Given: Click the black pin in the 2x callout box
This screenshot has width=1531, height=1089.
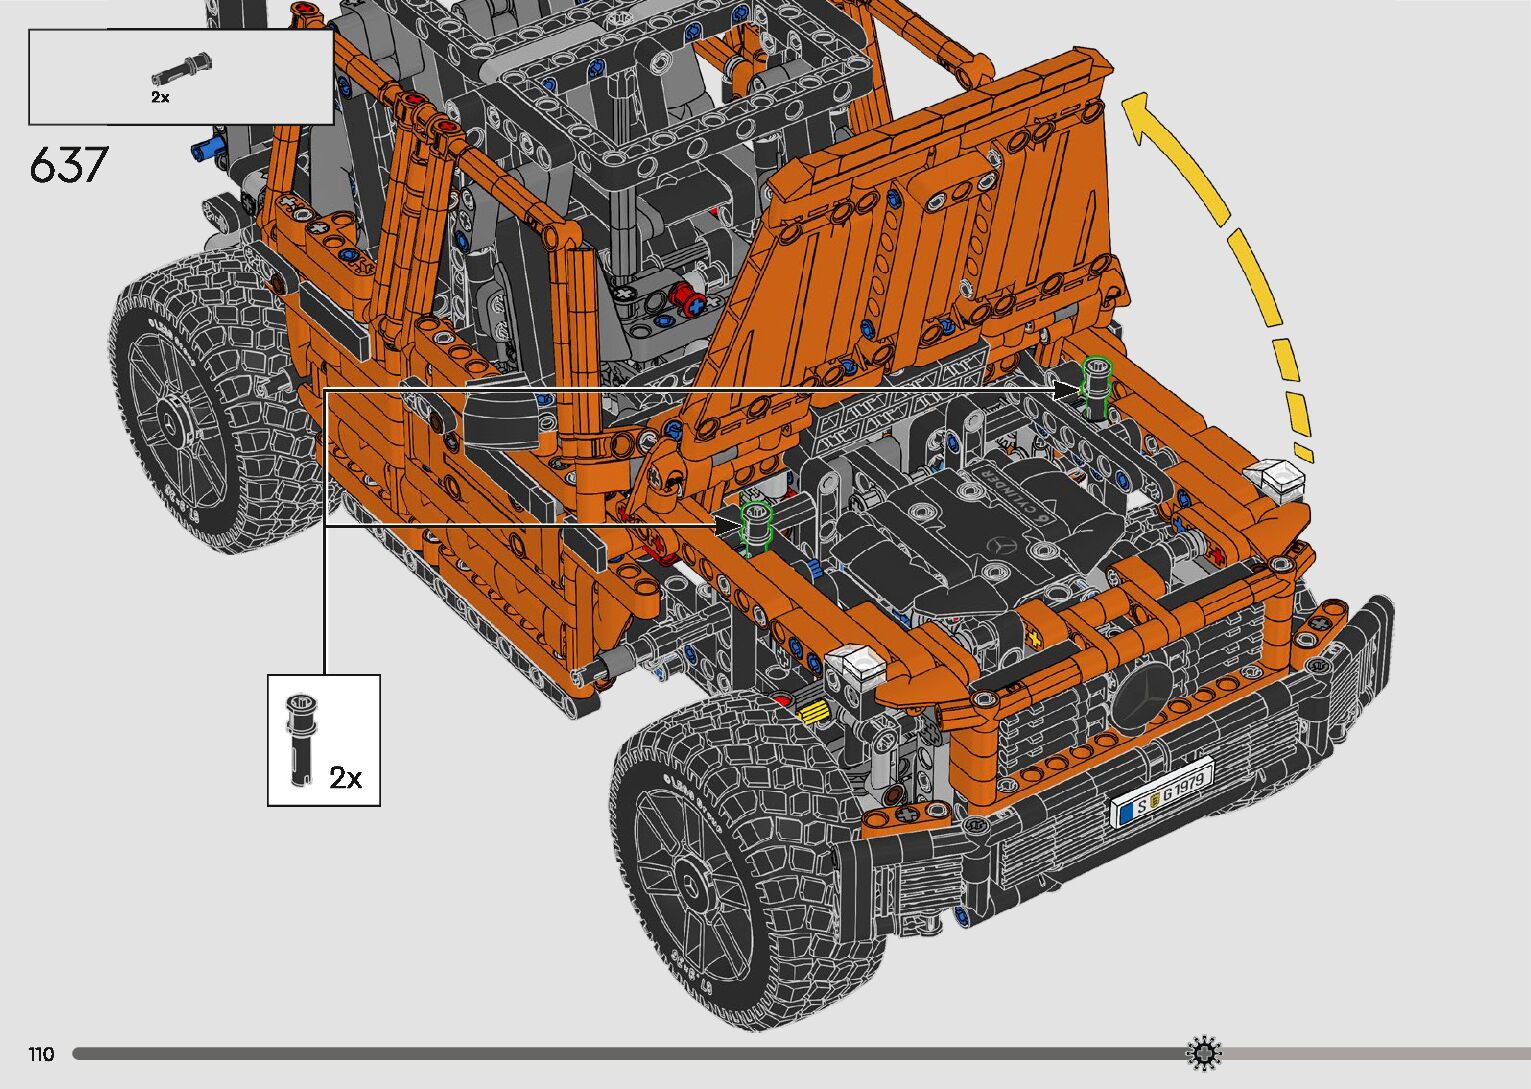Looking at the screenshot, I should click(301, 739).
